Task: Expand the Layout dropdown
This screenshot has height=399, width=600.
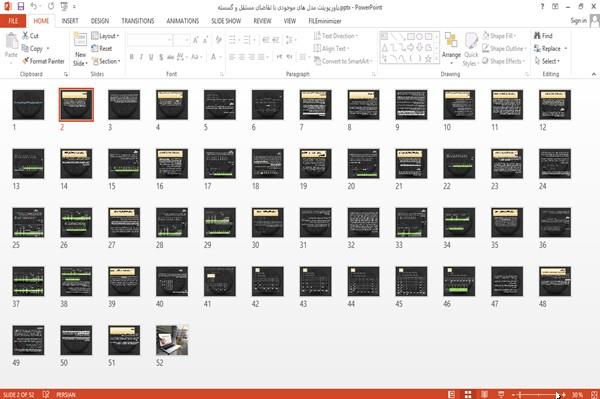Action: point(105,36)
